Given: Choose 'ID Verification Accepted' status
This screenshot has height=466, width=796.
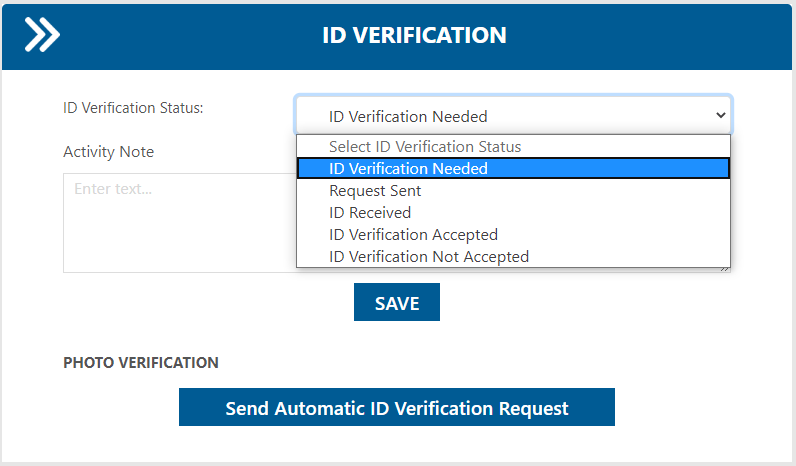Looking at the screenshot, I should pos(413,235).
